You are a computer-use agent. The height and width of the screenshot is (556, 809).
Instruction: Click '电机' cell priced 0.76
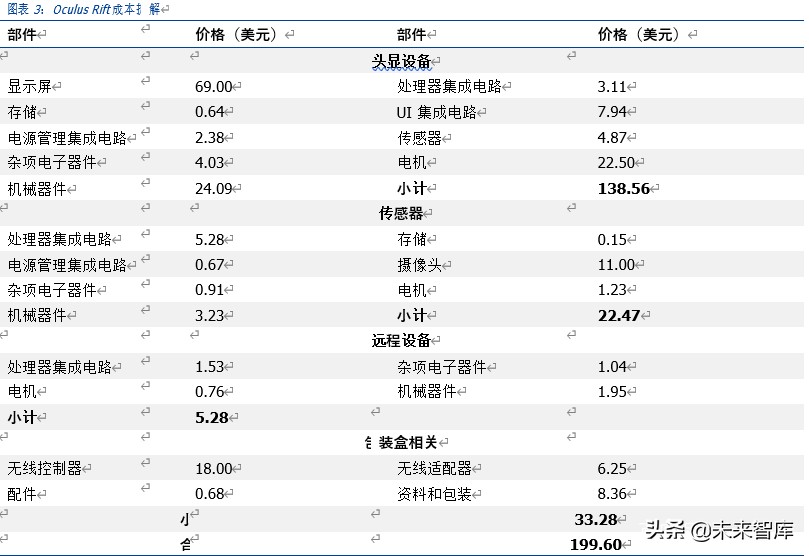tap(22, 391)
